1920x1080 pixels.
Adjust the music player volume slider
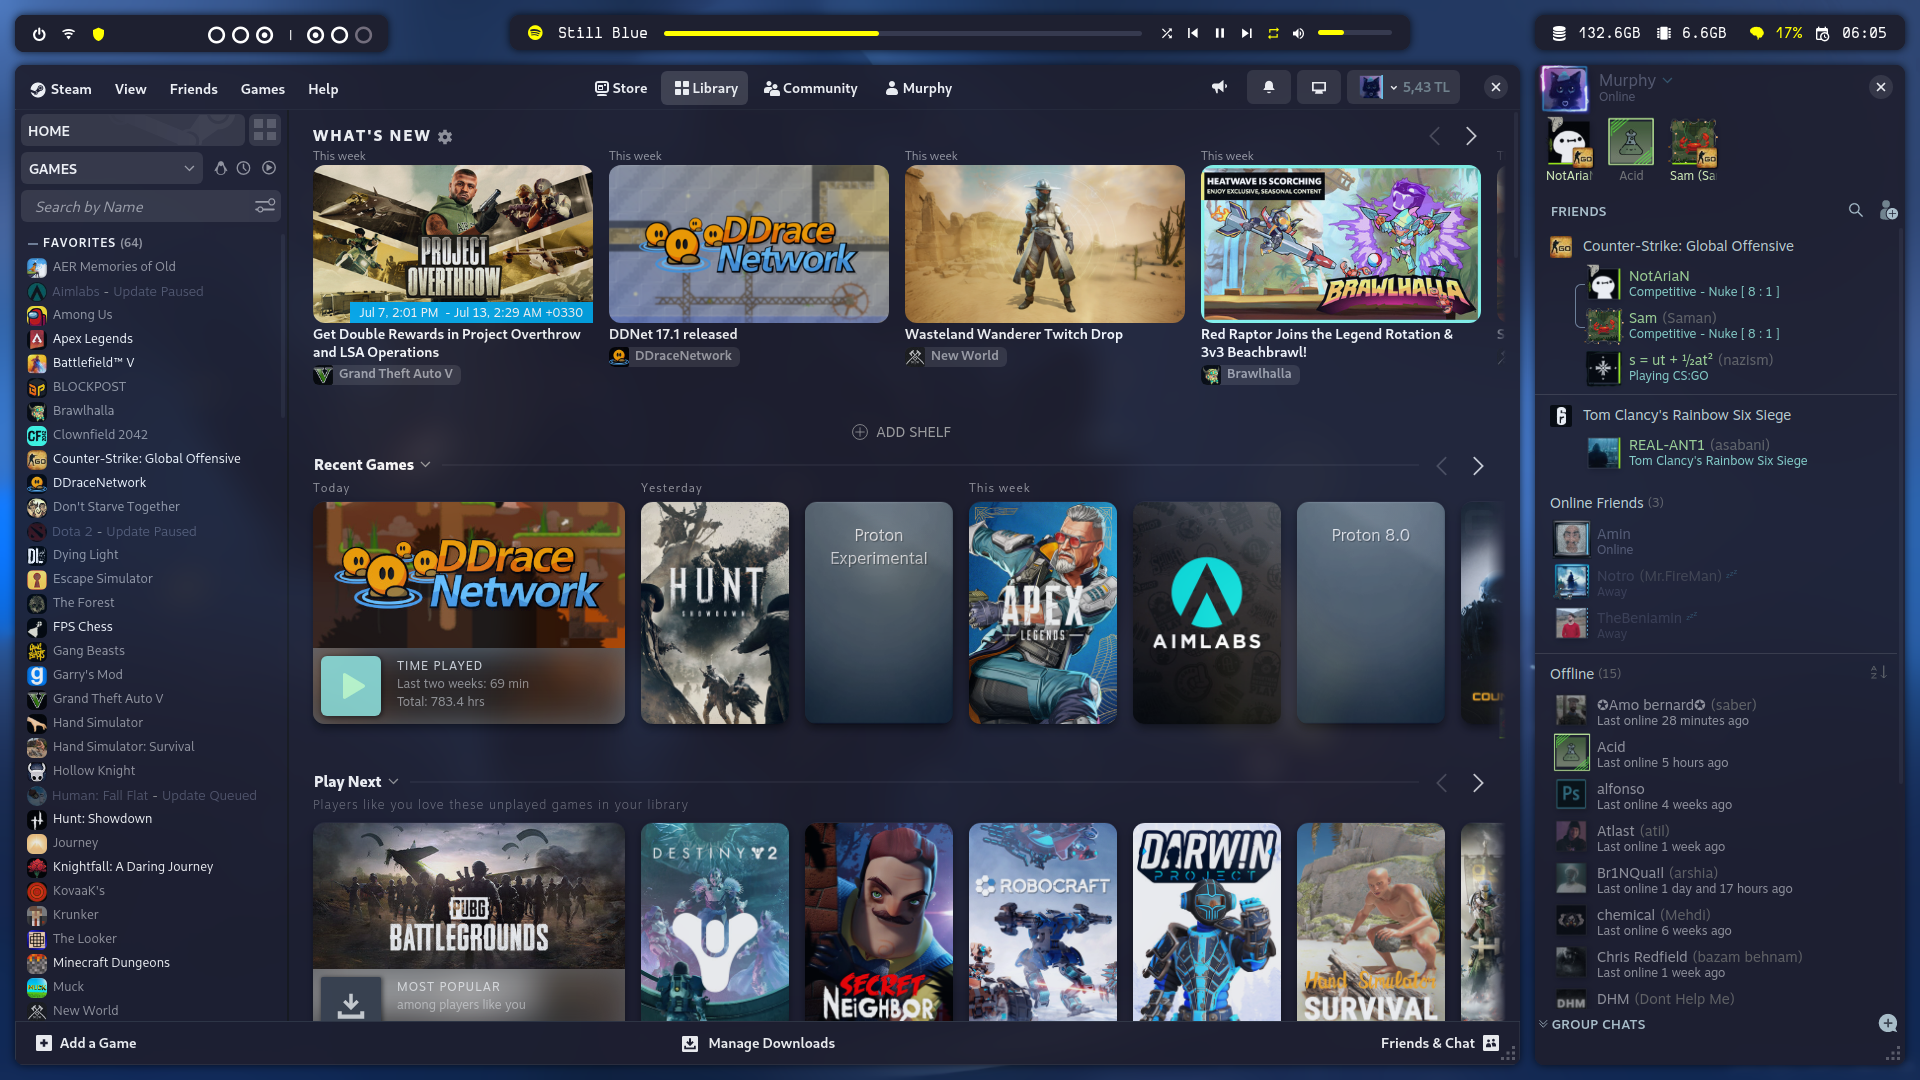point(1354,33)
